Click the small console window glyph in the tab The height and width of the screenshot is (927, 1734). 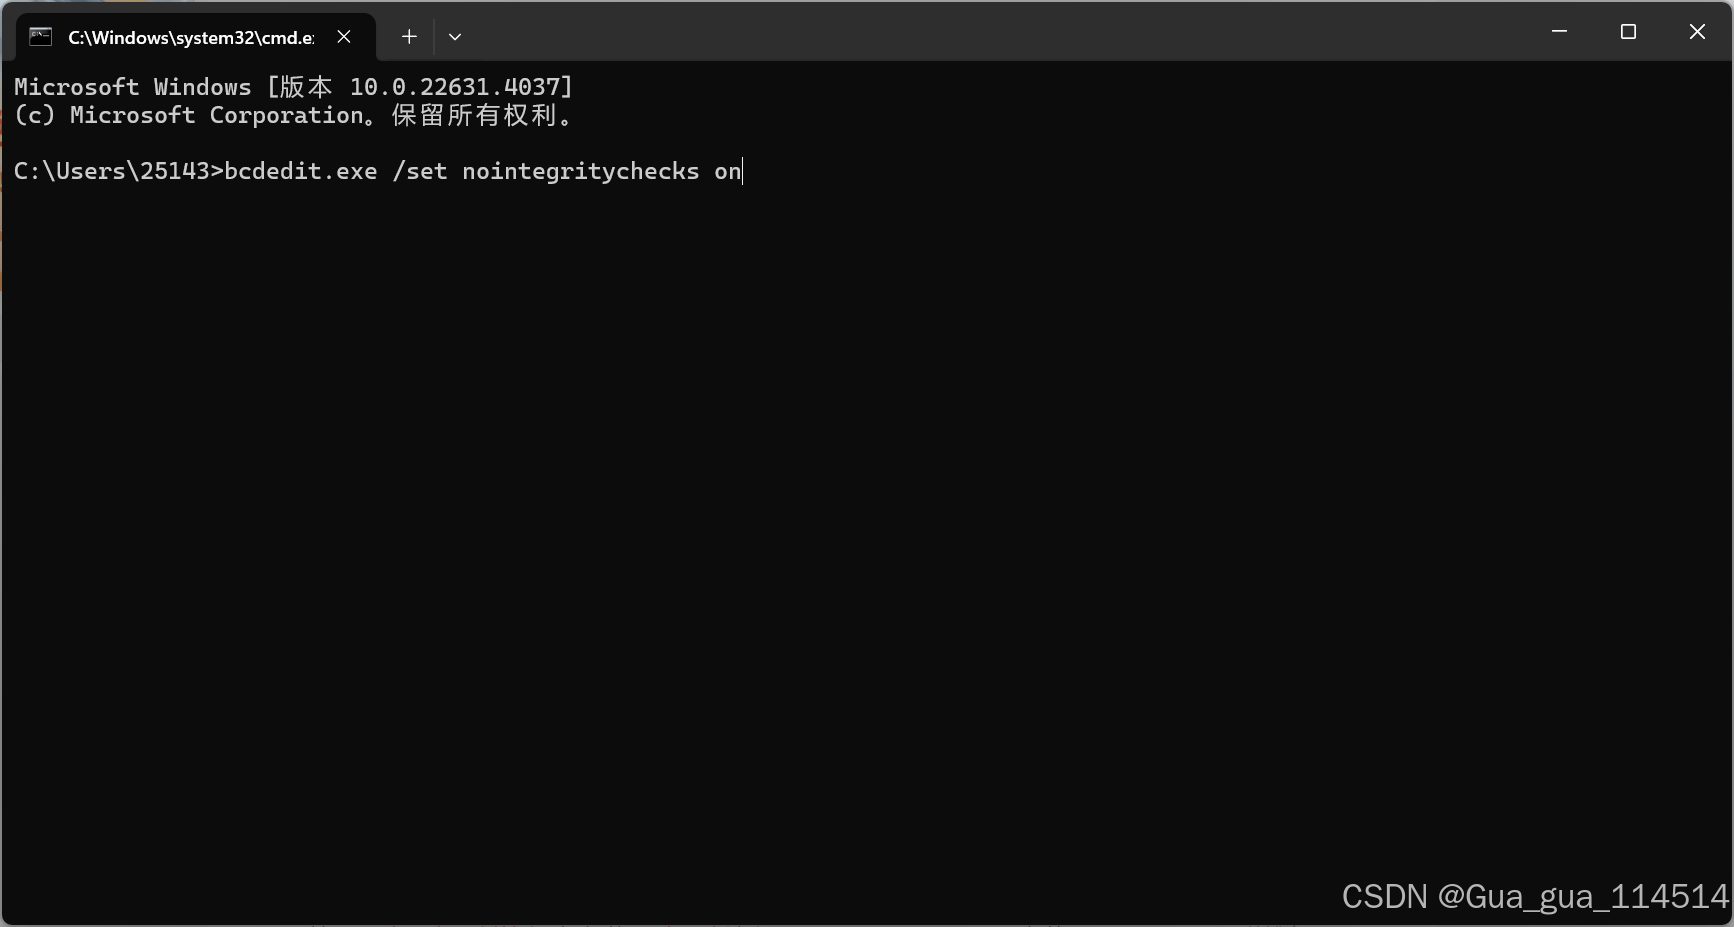[40, 37]
